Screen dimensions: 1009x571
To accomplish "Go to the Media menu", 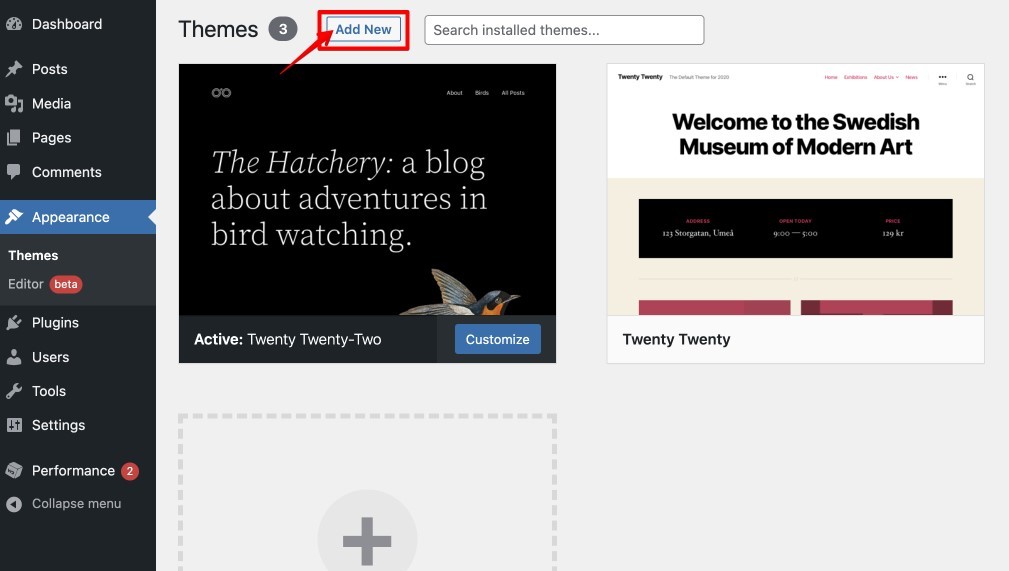I will tap(78, 103).
